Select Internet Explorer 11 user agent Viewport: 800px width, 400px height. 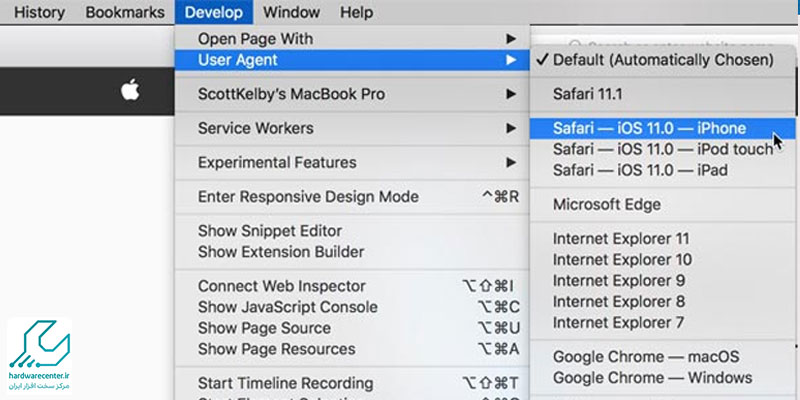(x=662, y=239)
